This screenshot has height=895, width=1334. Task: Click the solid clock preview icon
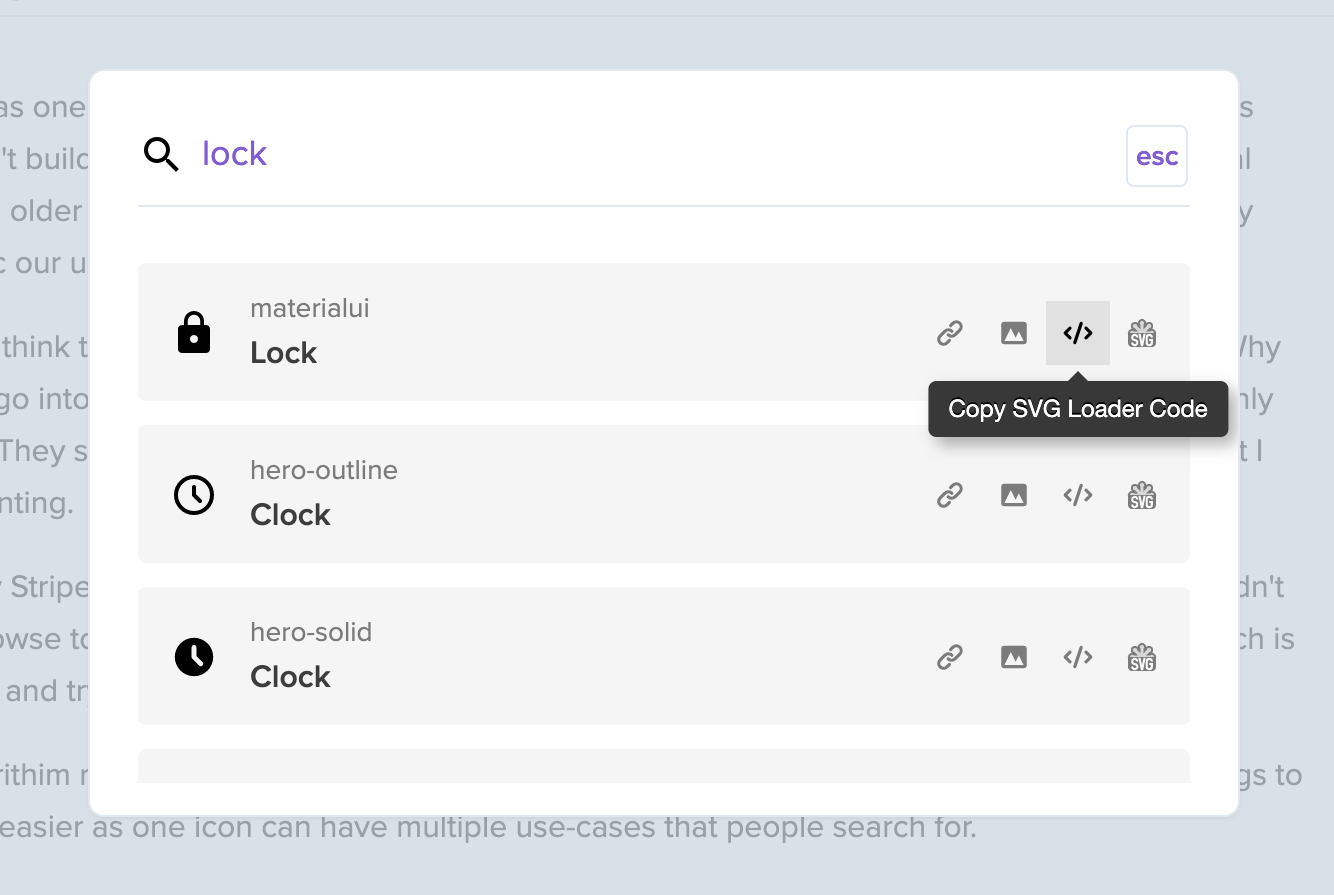tap(194, 657)
